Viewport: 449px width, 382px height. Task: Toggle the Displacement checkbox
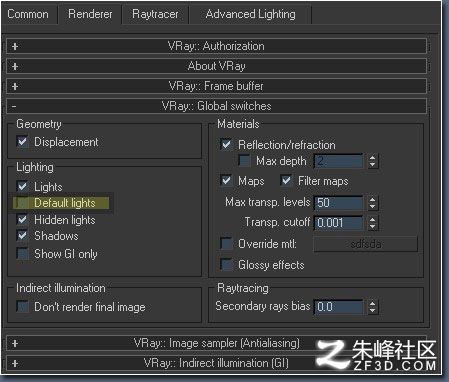tap(23, 142)
